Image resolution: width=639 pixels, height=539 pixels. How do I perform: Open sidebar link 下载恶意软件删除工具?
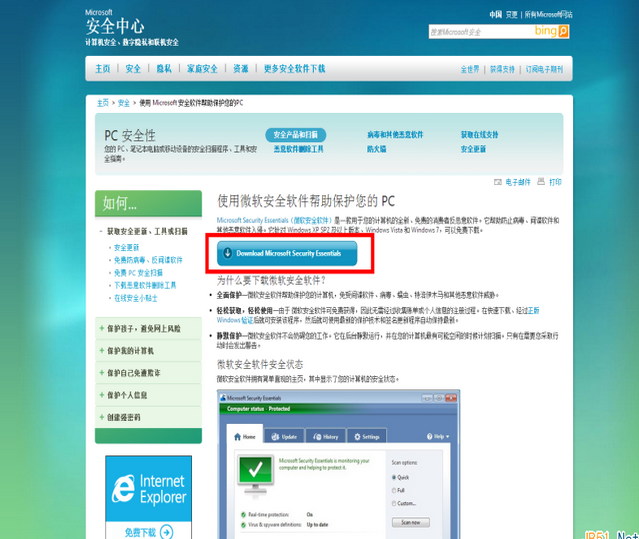(x=145, y=285)
